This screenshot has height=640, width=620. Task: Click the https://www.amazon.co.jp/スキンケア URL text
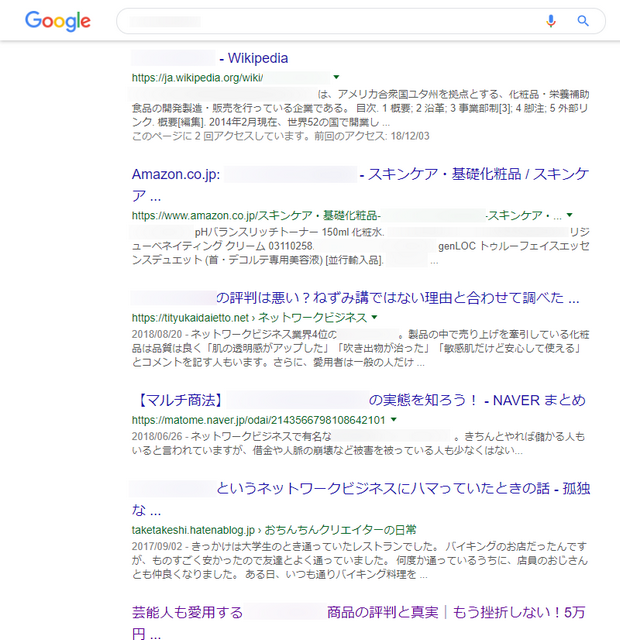click(x=346, y=215)
